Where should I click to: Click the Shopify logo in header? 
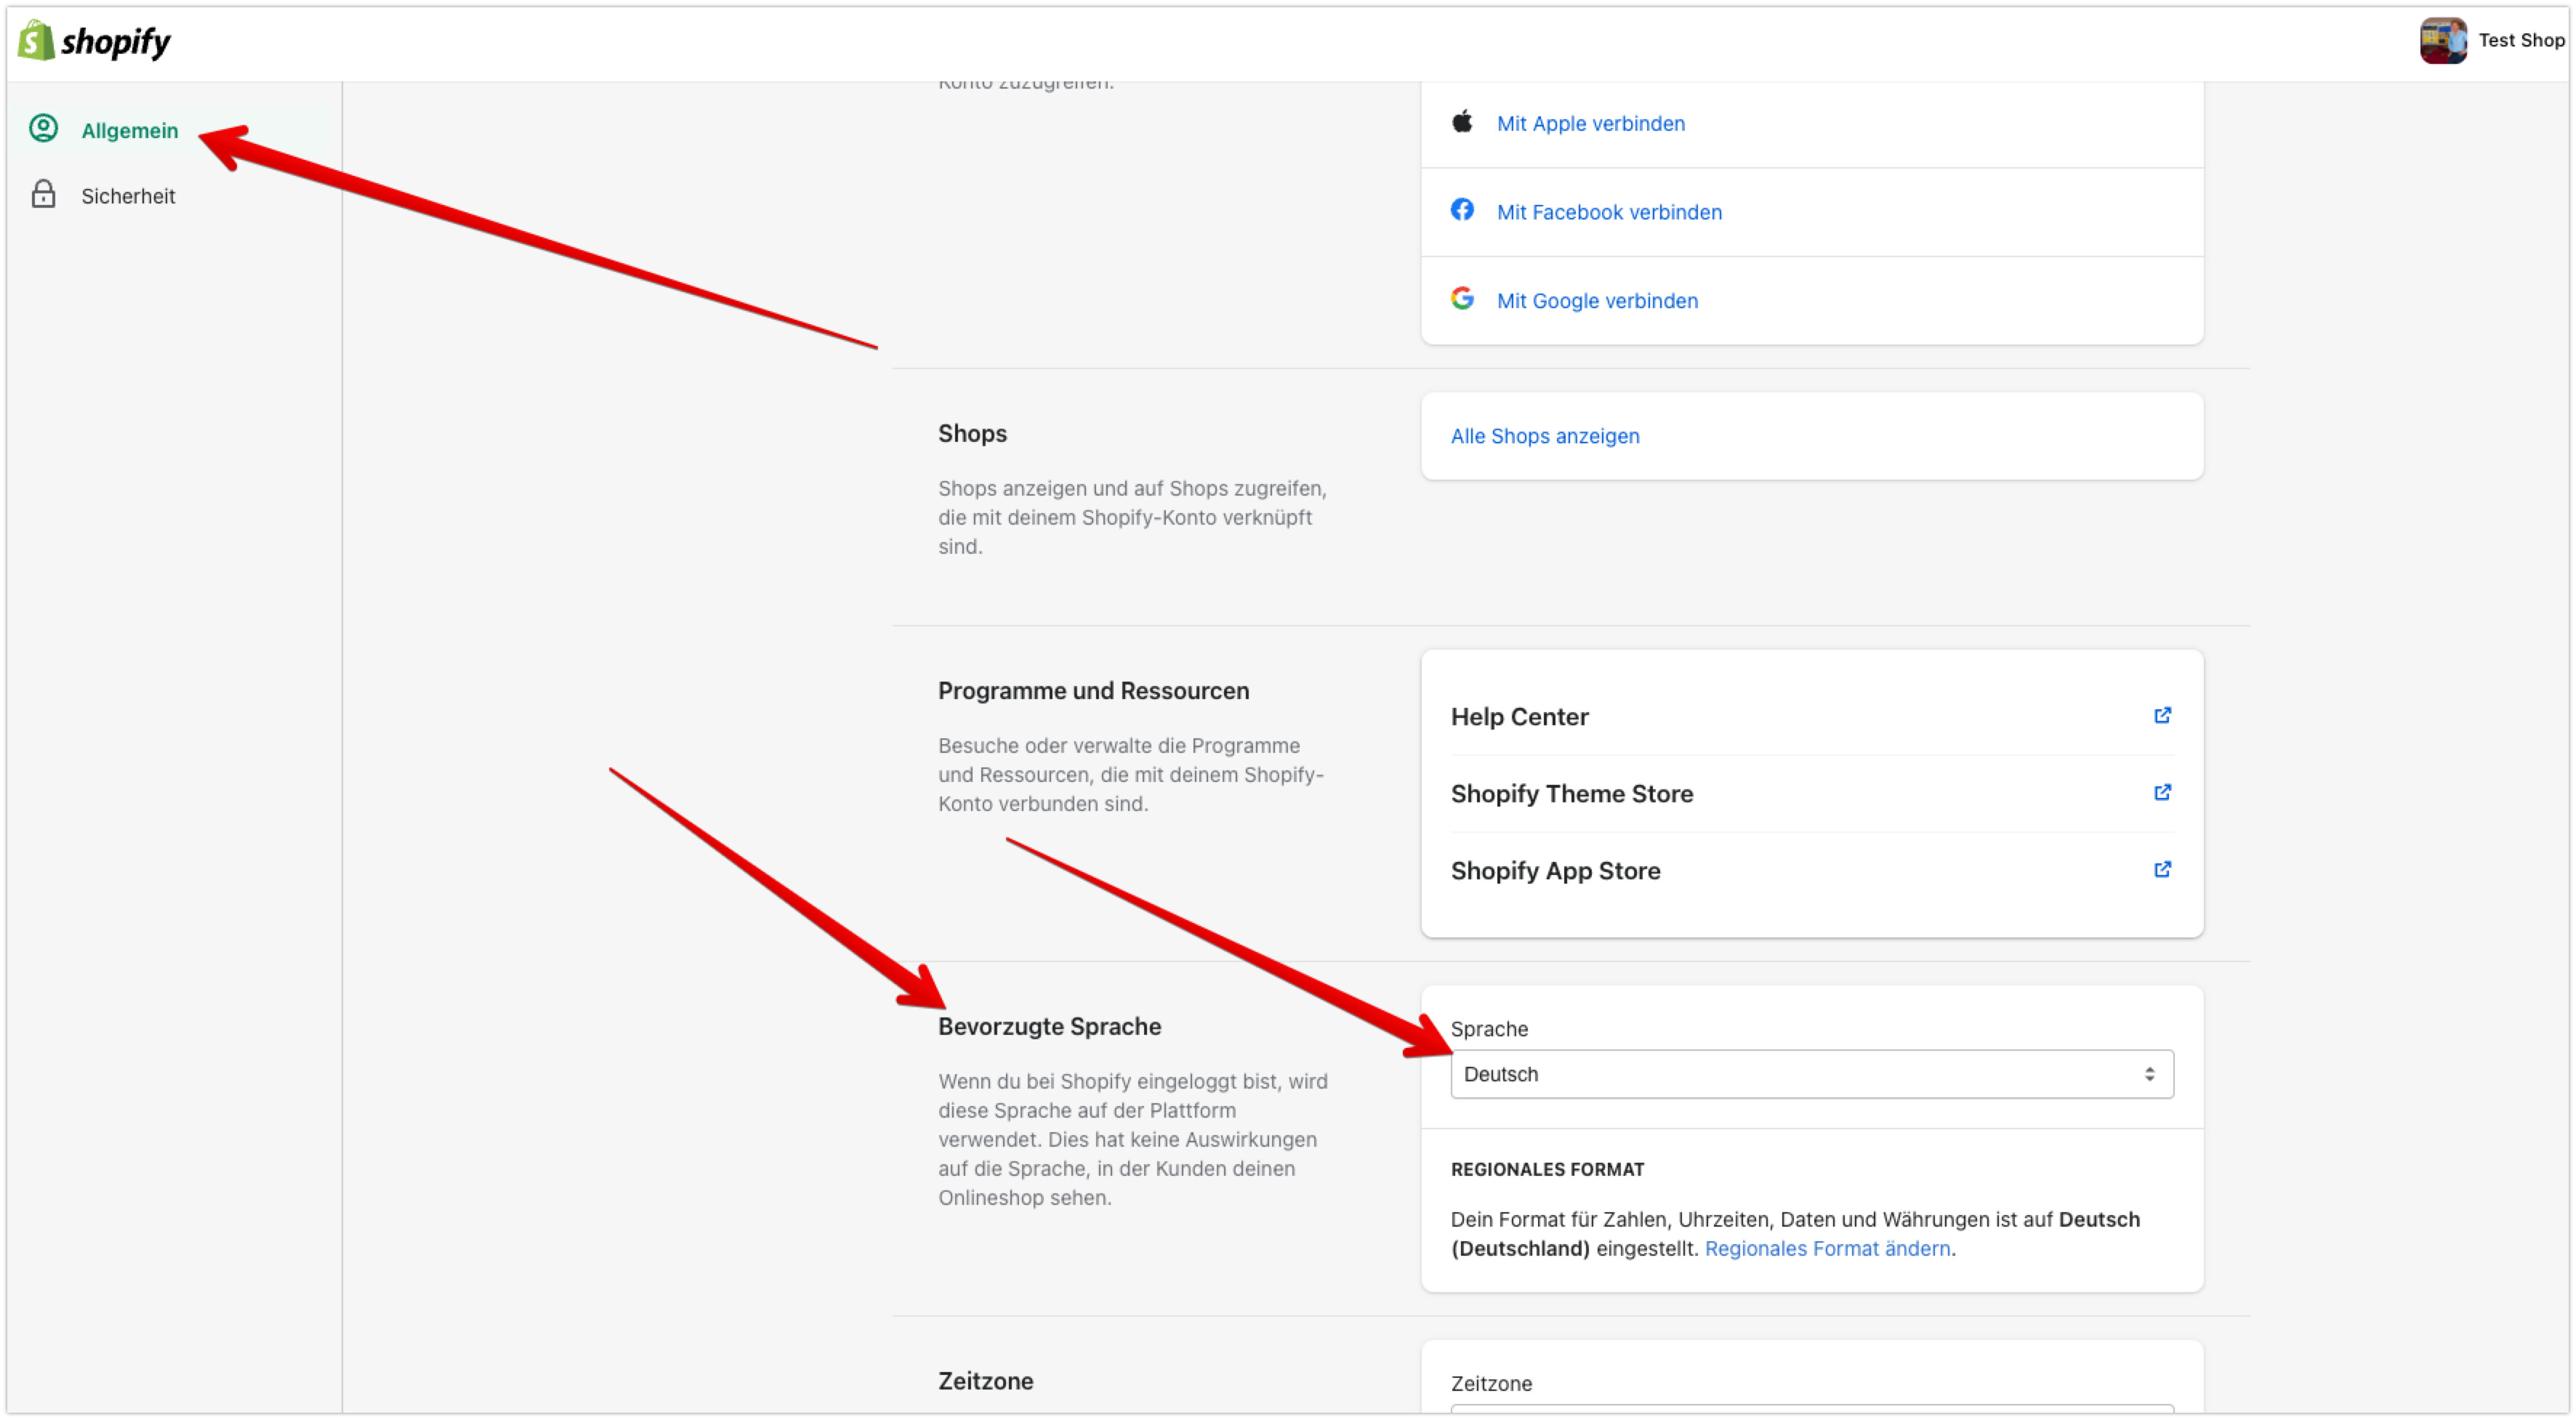tap(94, 41)
